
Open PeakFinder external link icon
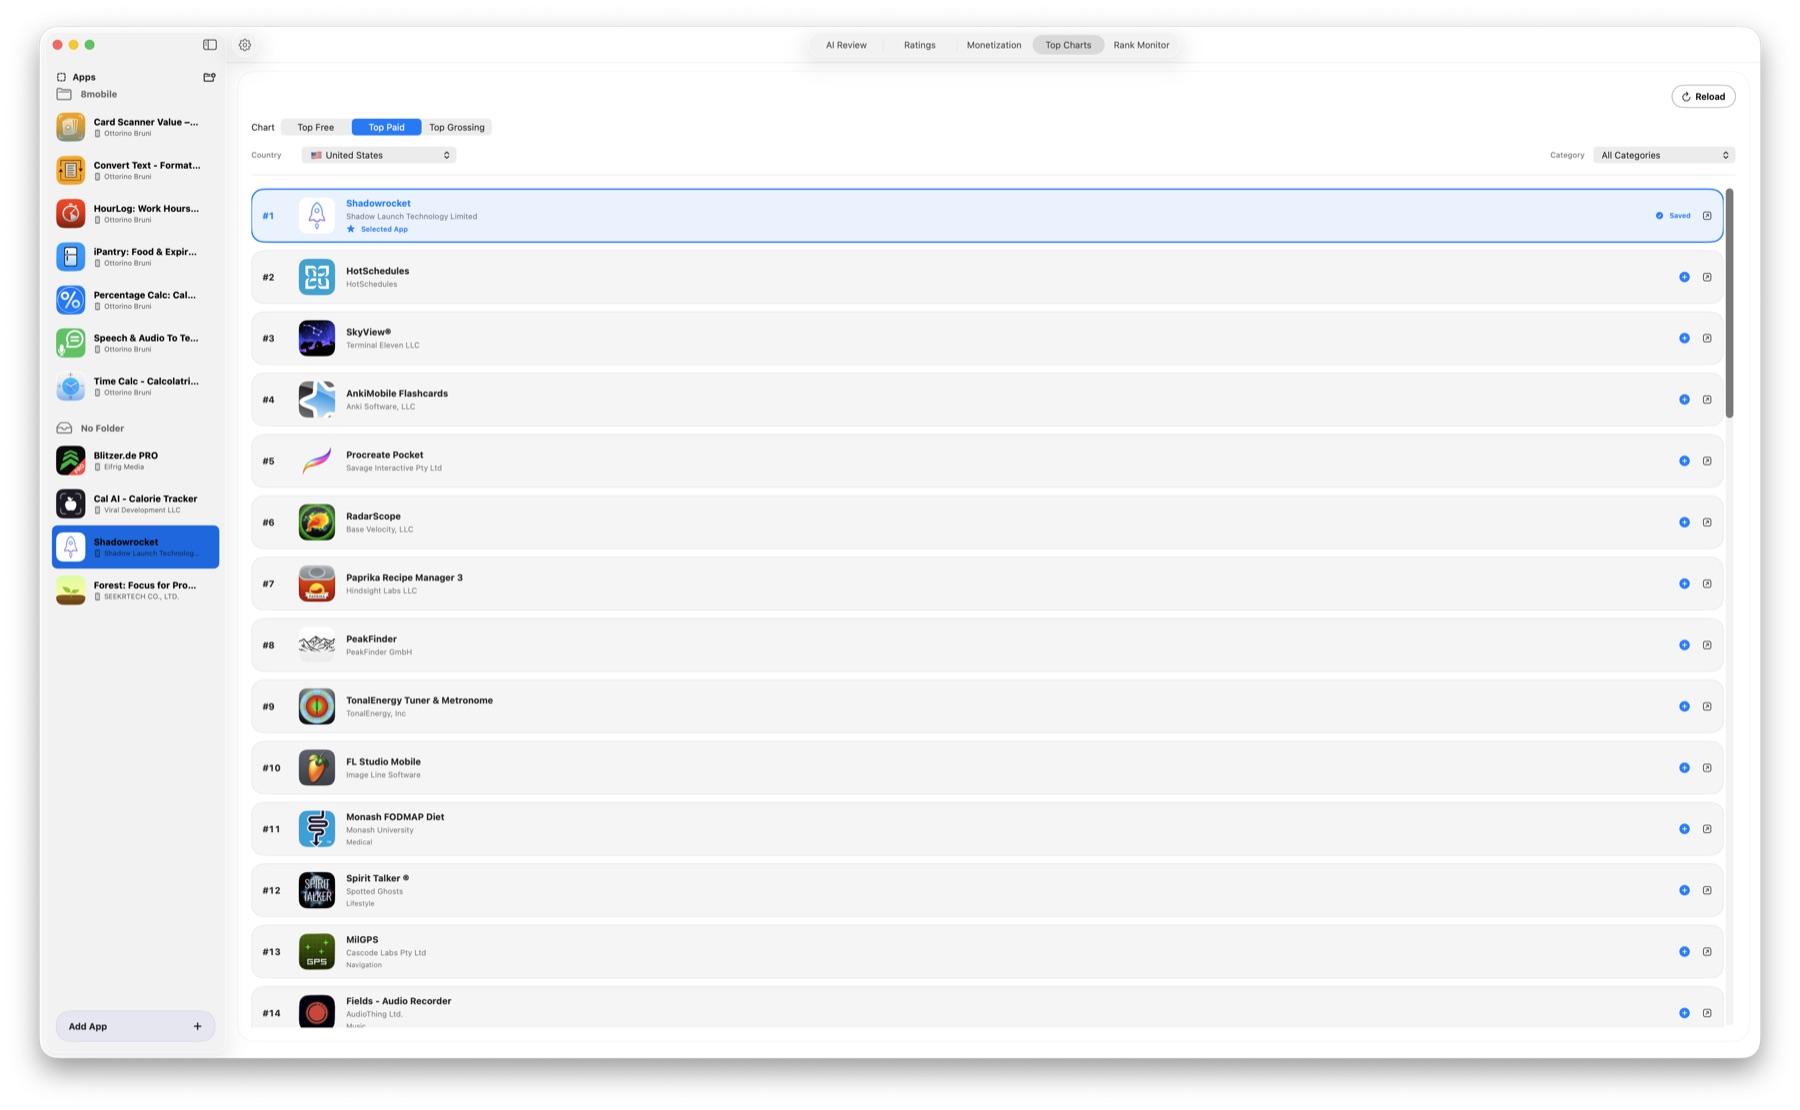click(1707, 645)
